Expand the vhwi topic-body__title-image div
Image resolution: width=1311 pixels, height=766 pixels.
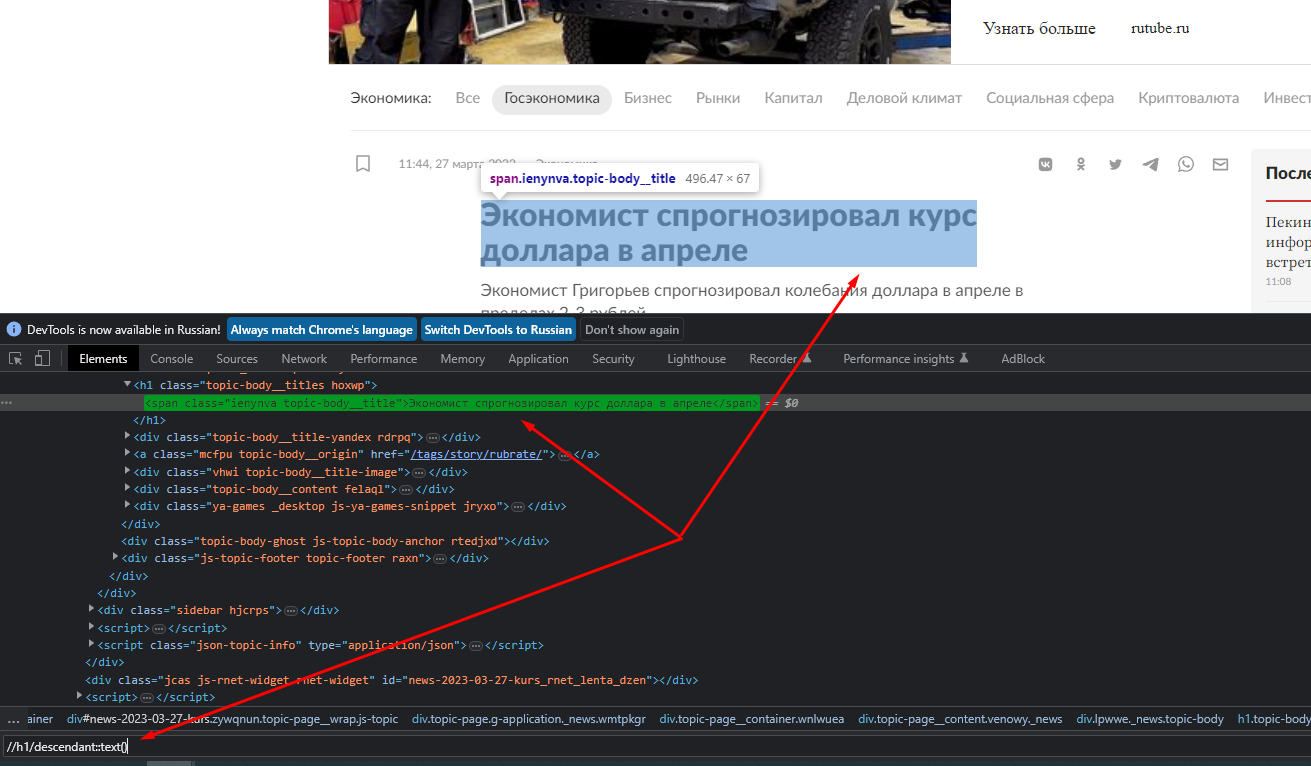[127, 471]
